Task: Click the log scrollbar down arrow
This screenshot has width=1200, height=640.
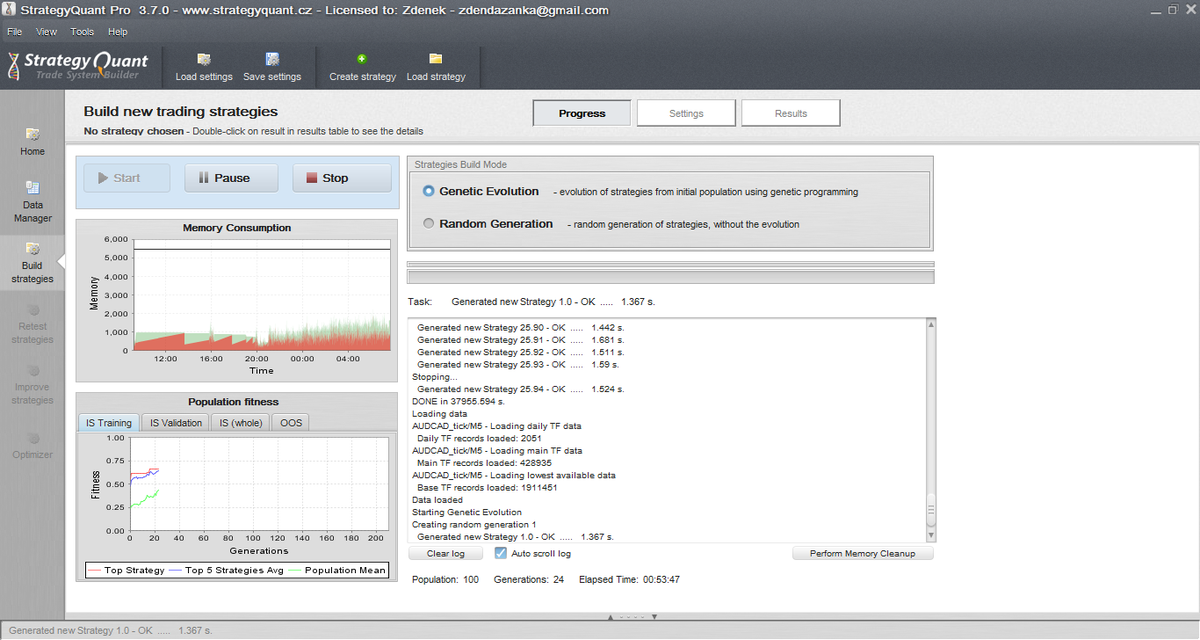Action: coord(931,535)
